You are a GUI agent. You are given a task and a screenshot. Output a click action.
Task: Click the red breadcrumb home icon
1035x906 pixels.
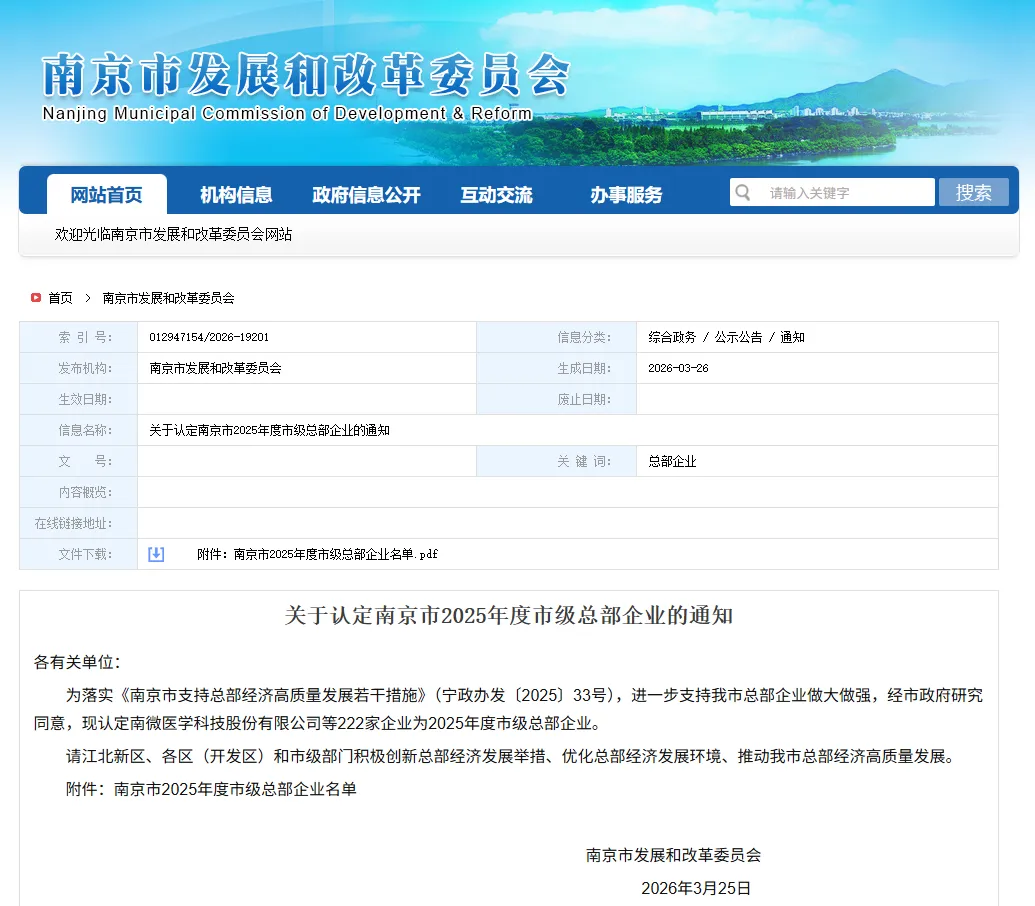pyautogui.click(x=36, y=298)
